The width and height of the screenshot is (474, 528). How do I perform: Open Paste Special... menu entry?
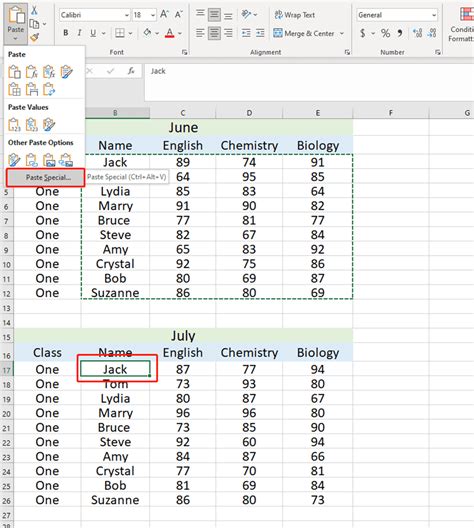point(45,177)
